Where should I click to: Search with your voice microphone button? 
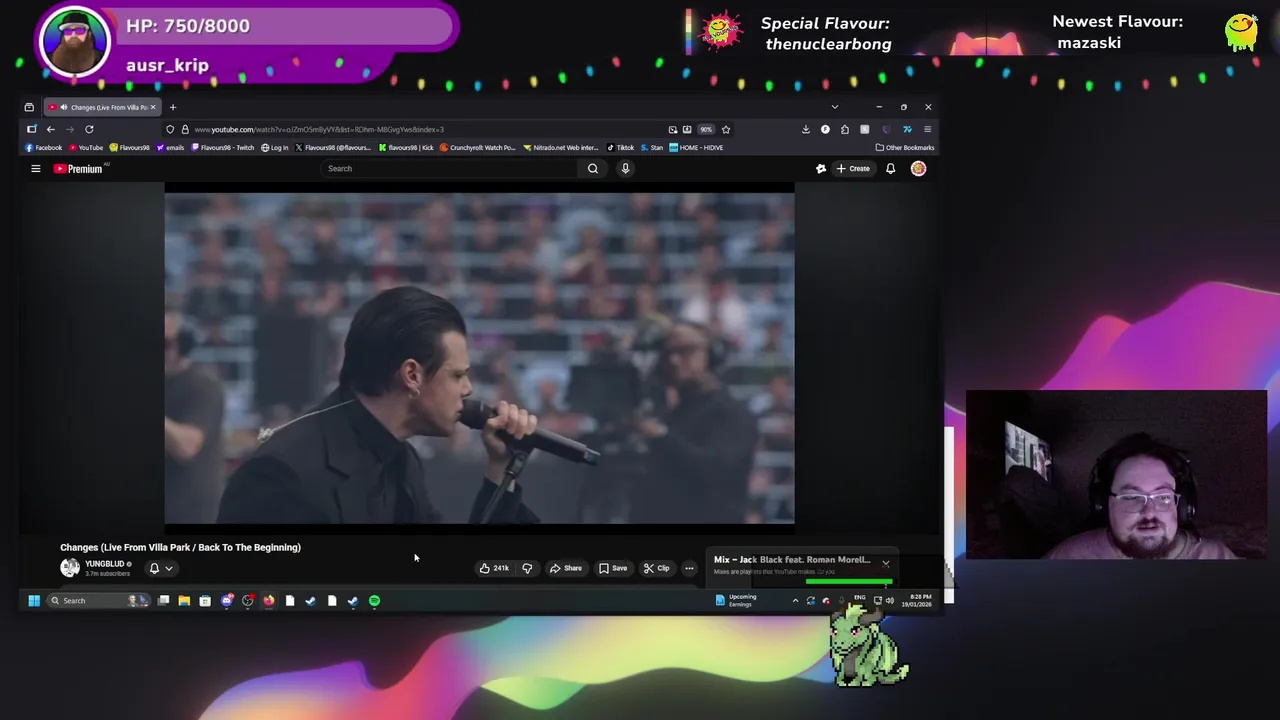(625, 169)
